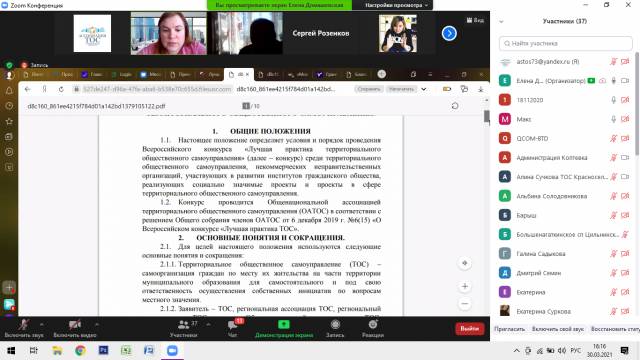The width and height of the screenshot is (640, 360).
Task: Expand the dropdown arrow after Напечатать
Action: [424, 89]
